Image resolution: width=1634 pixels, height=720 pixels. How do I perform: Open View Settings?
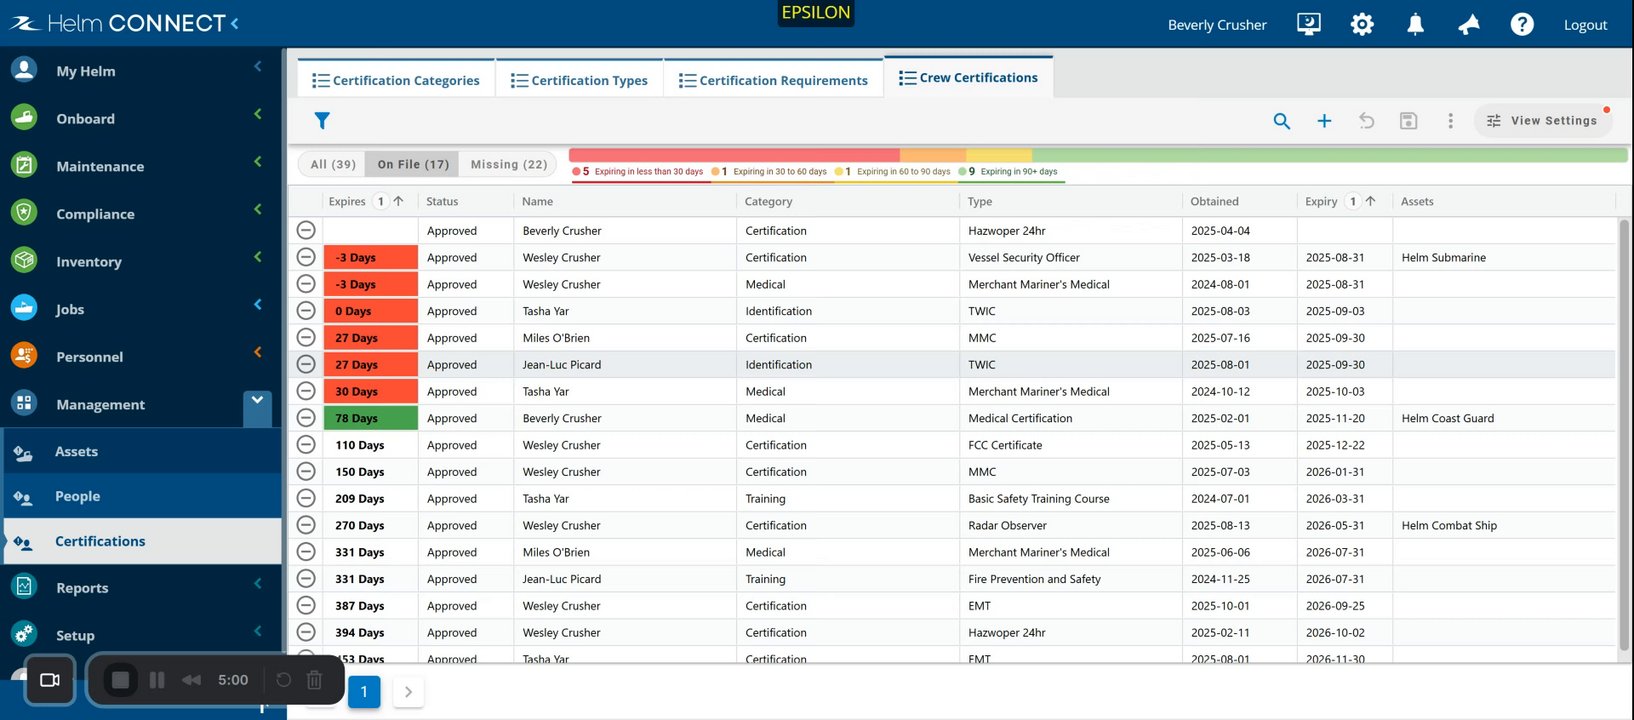[1543, 121]
